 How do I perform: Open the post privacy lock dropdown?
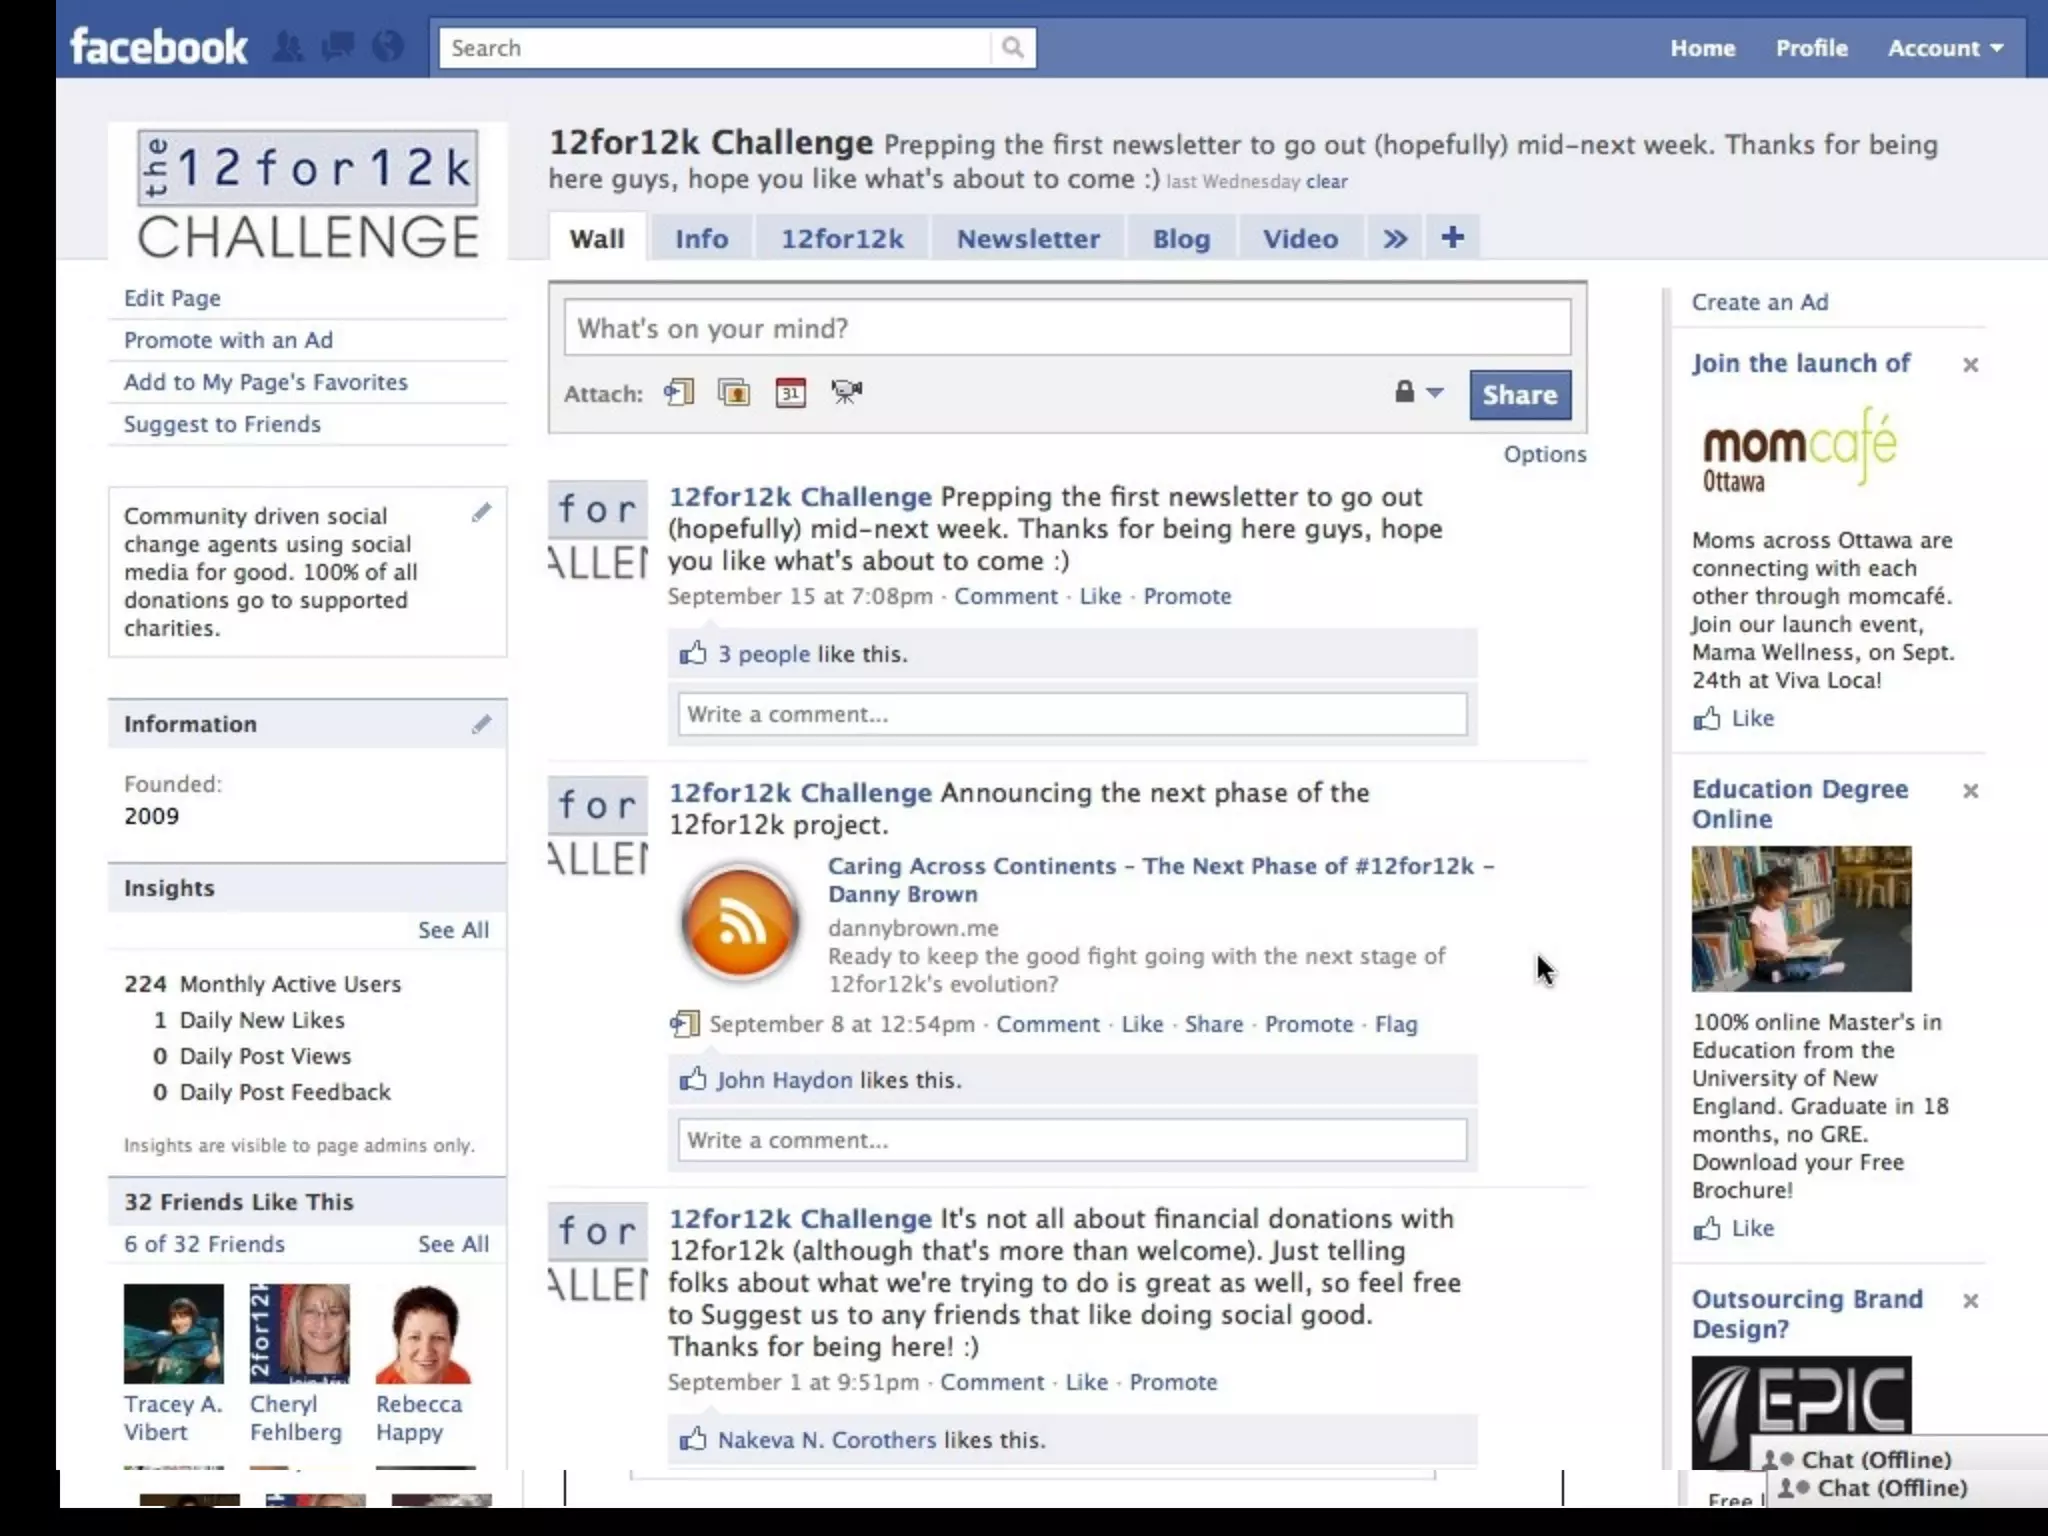click(1418, 392)
